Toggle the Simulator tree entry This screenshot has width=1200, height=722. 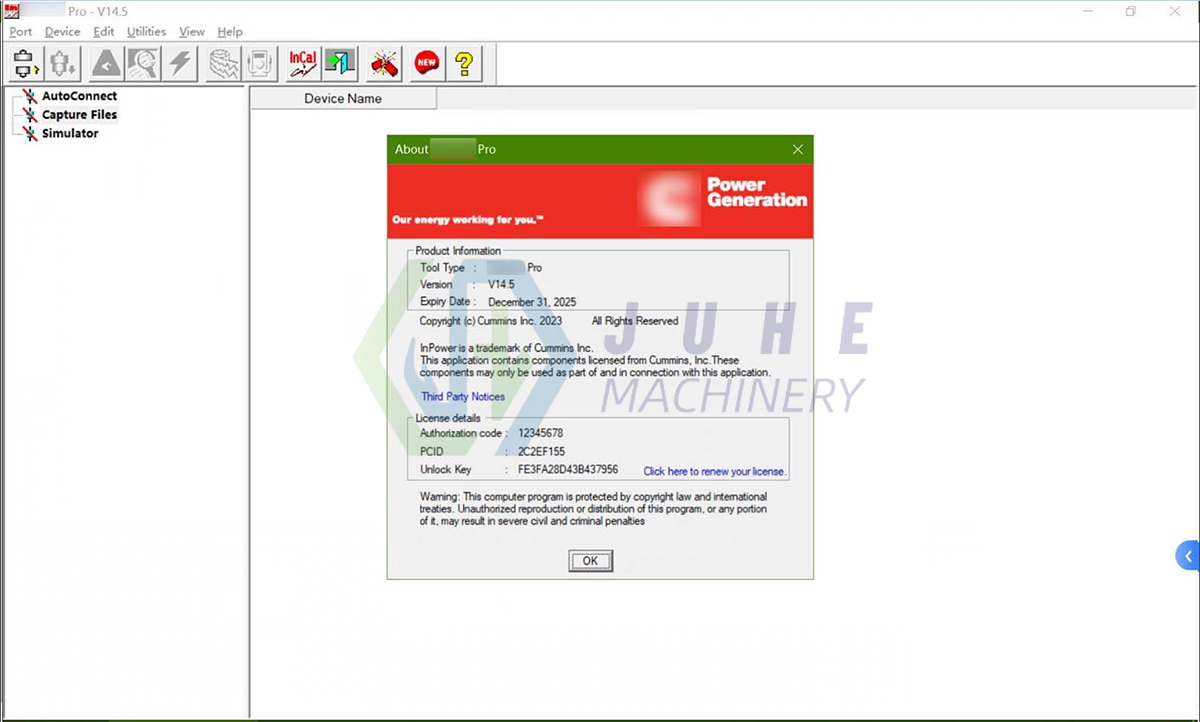71,132
